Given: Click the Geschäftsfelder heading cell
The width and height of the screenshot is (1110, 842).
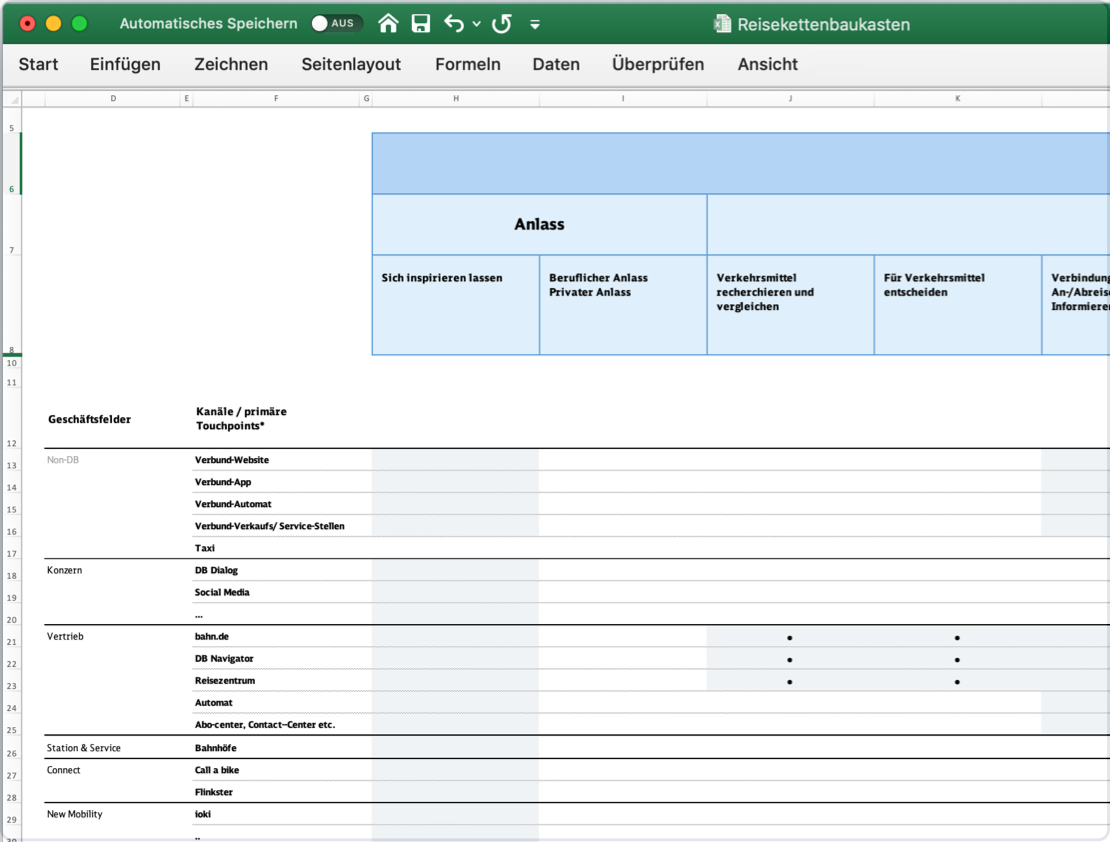Looking at the screenshot, I should 89,419.
